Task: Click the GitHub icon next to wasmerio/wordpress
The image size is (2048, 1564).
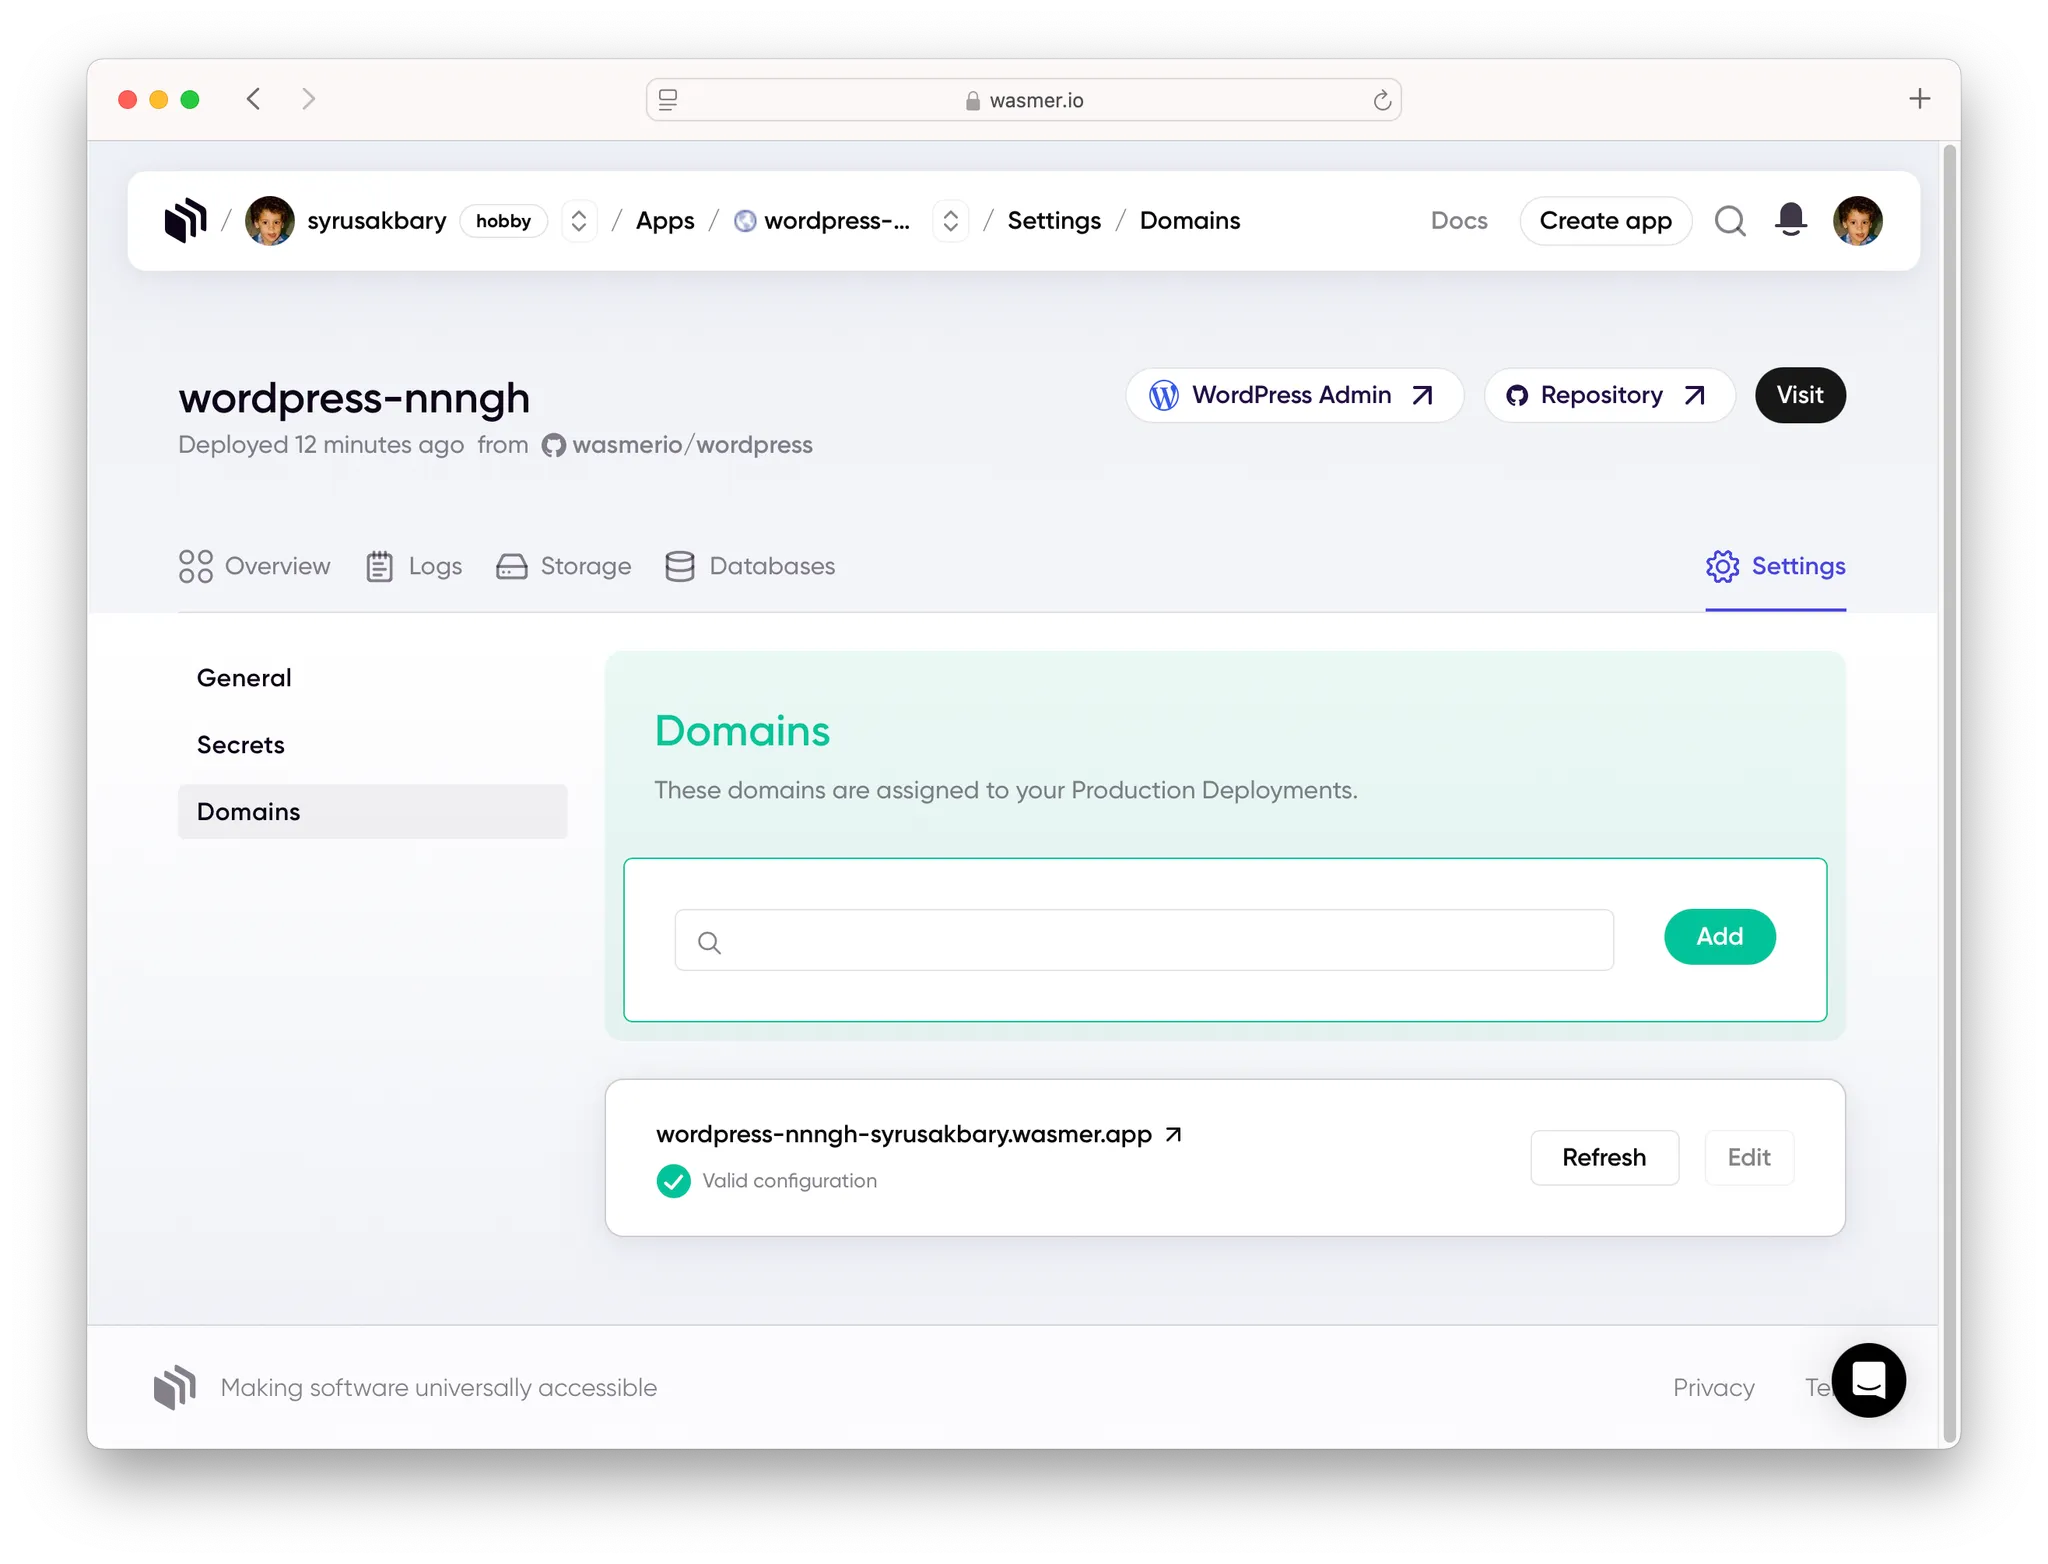Action: click(x=553, y=445)
